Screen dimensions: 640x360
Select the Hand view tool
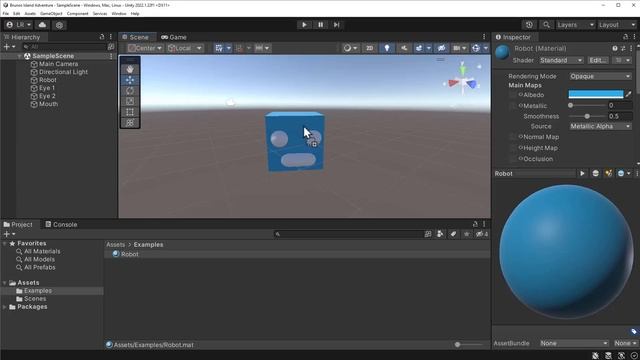(130, 69)
